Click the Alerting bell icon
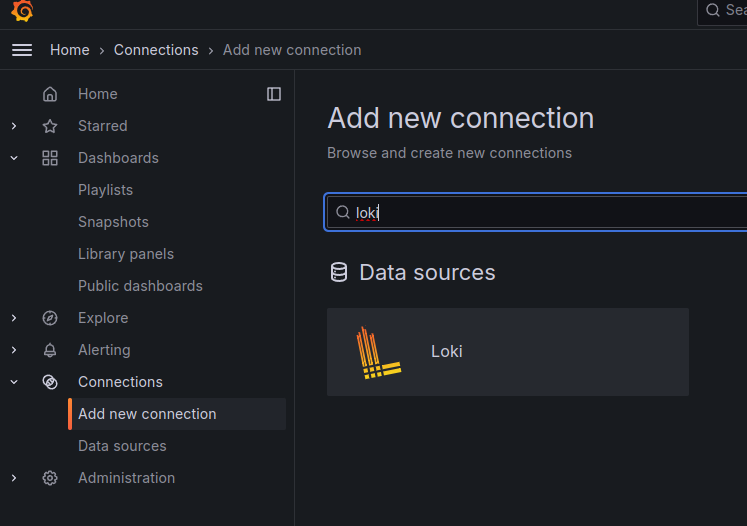This screenshot has width=747, height=526. (x=50, y=350)
